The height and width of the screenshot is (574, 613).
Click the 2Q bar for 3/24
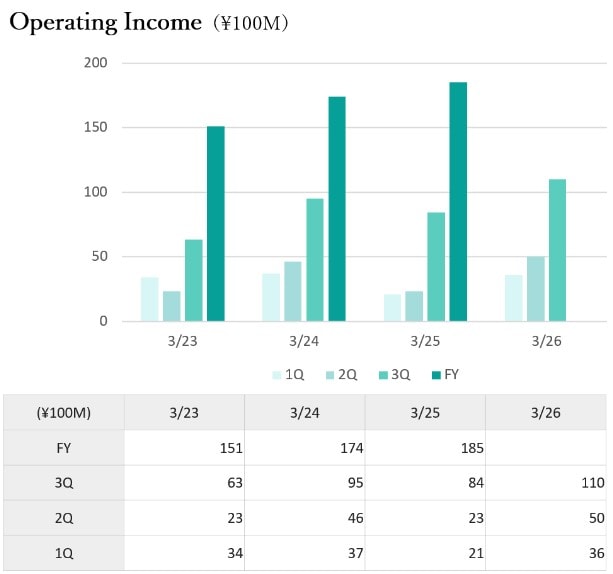click(x=293, y=291)
